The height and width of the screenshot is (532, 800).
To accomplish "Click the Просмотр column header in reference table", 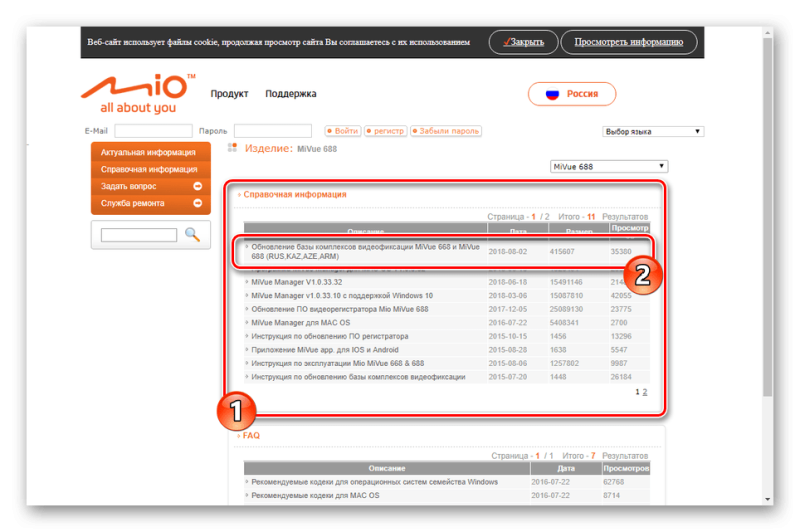I will coord(630,228).
